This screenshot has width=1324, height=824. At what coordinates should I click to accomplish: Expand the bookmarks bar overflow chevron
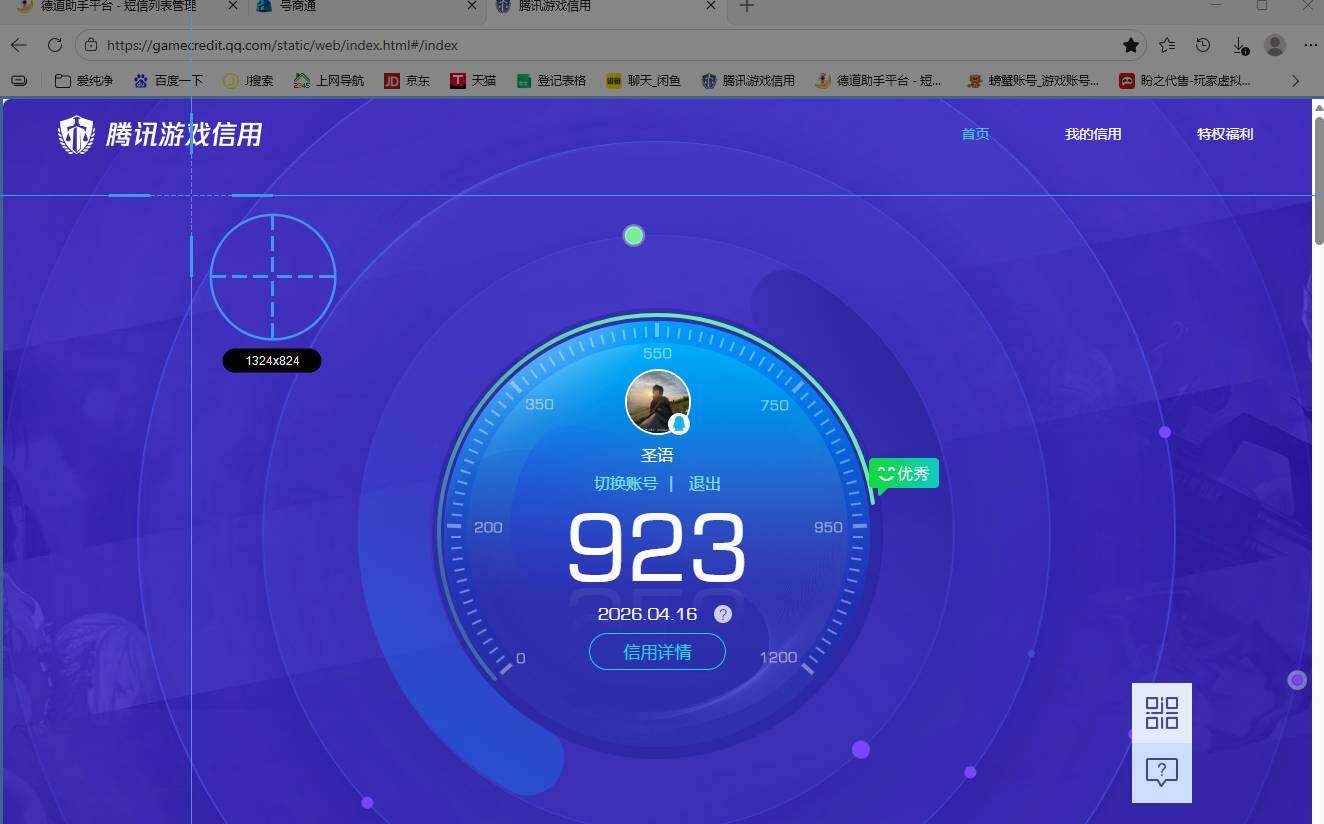coord(1296,81)
